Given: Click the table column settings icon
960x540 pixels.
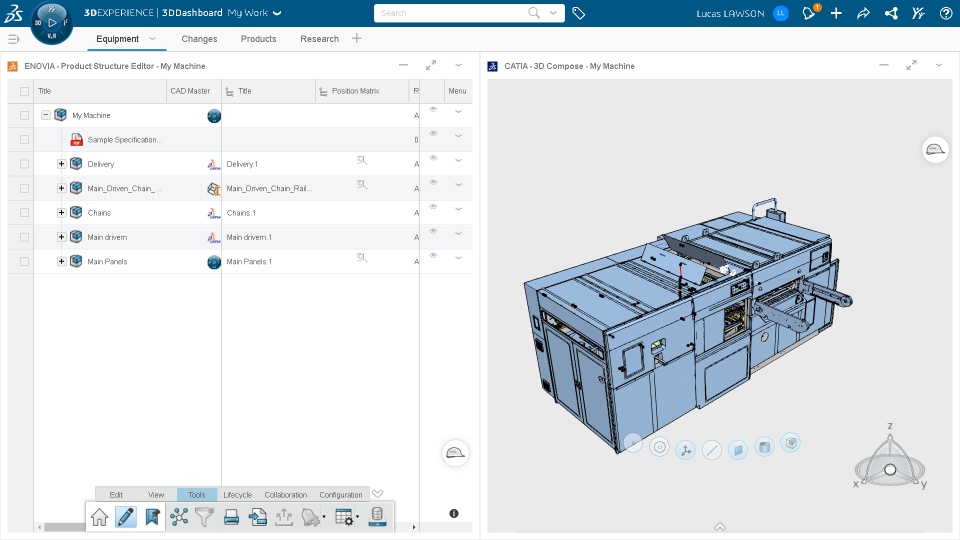Looking at the screenshot, I should [x=345, y=517].
